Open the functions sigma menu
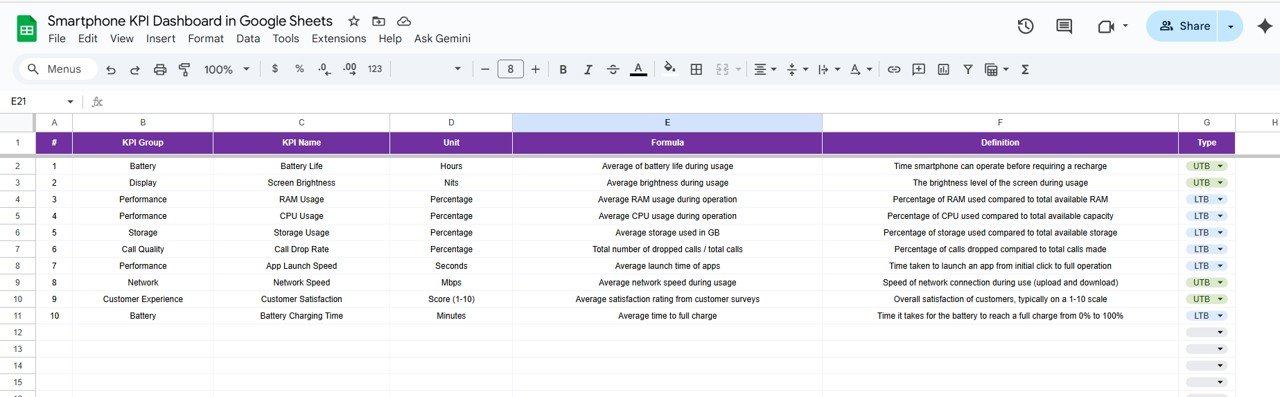The height and width of the screenshot is (397, 1280). [x=1025, y=69]
